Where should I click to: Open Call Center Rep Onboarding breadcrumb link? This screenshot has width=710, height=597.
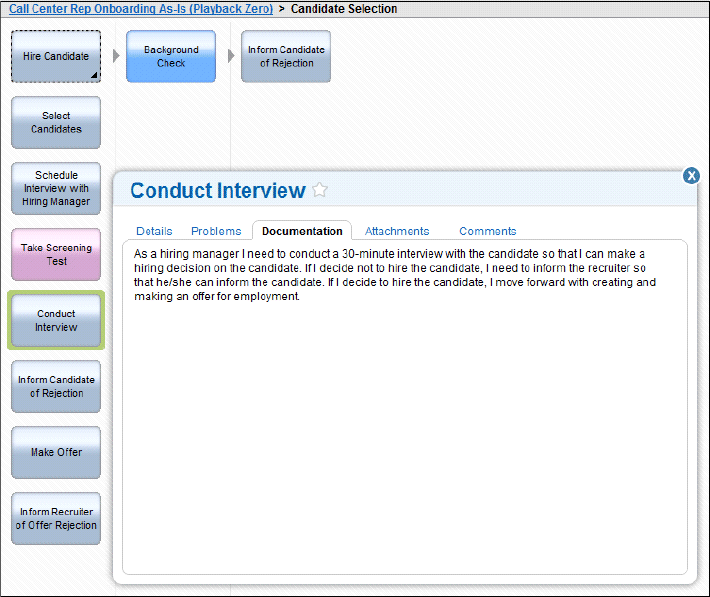pyautogui.click(x=141, y=9)
